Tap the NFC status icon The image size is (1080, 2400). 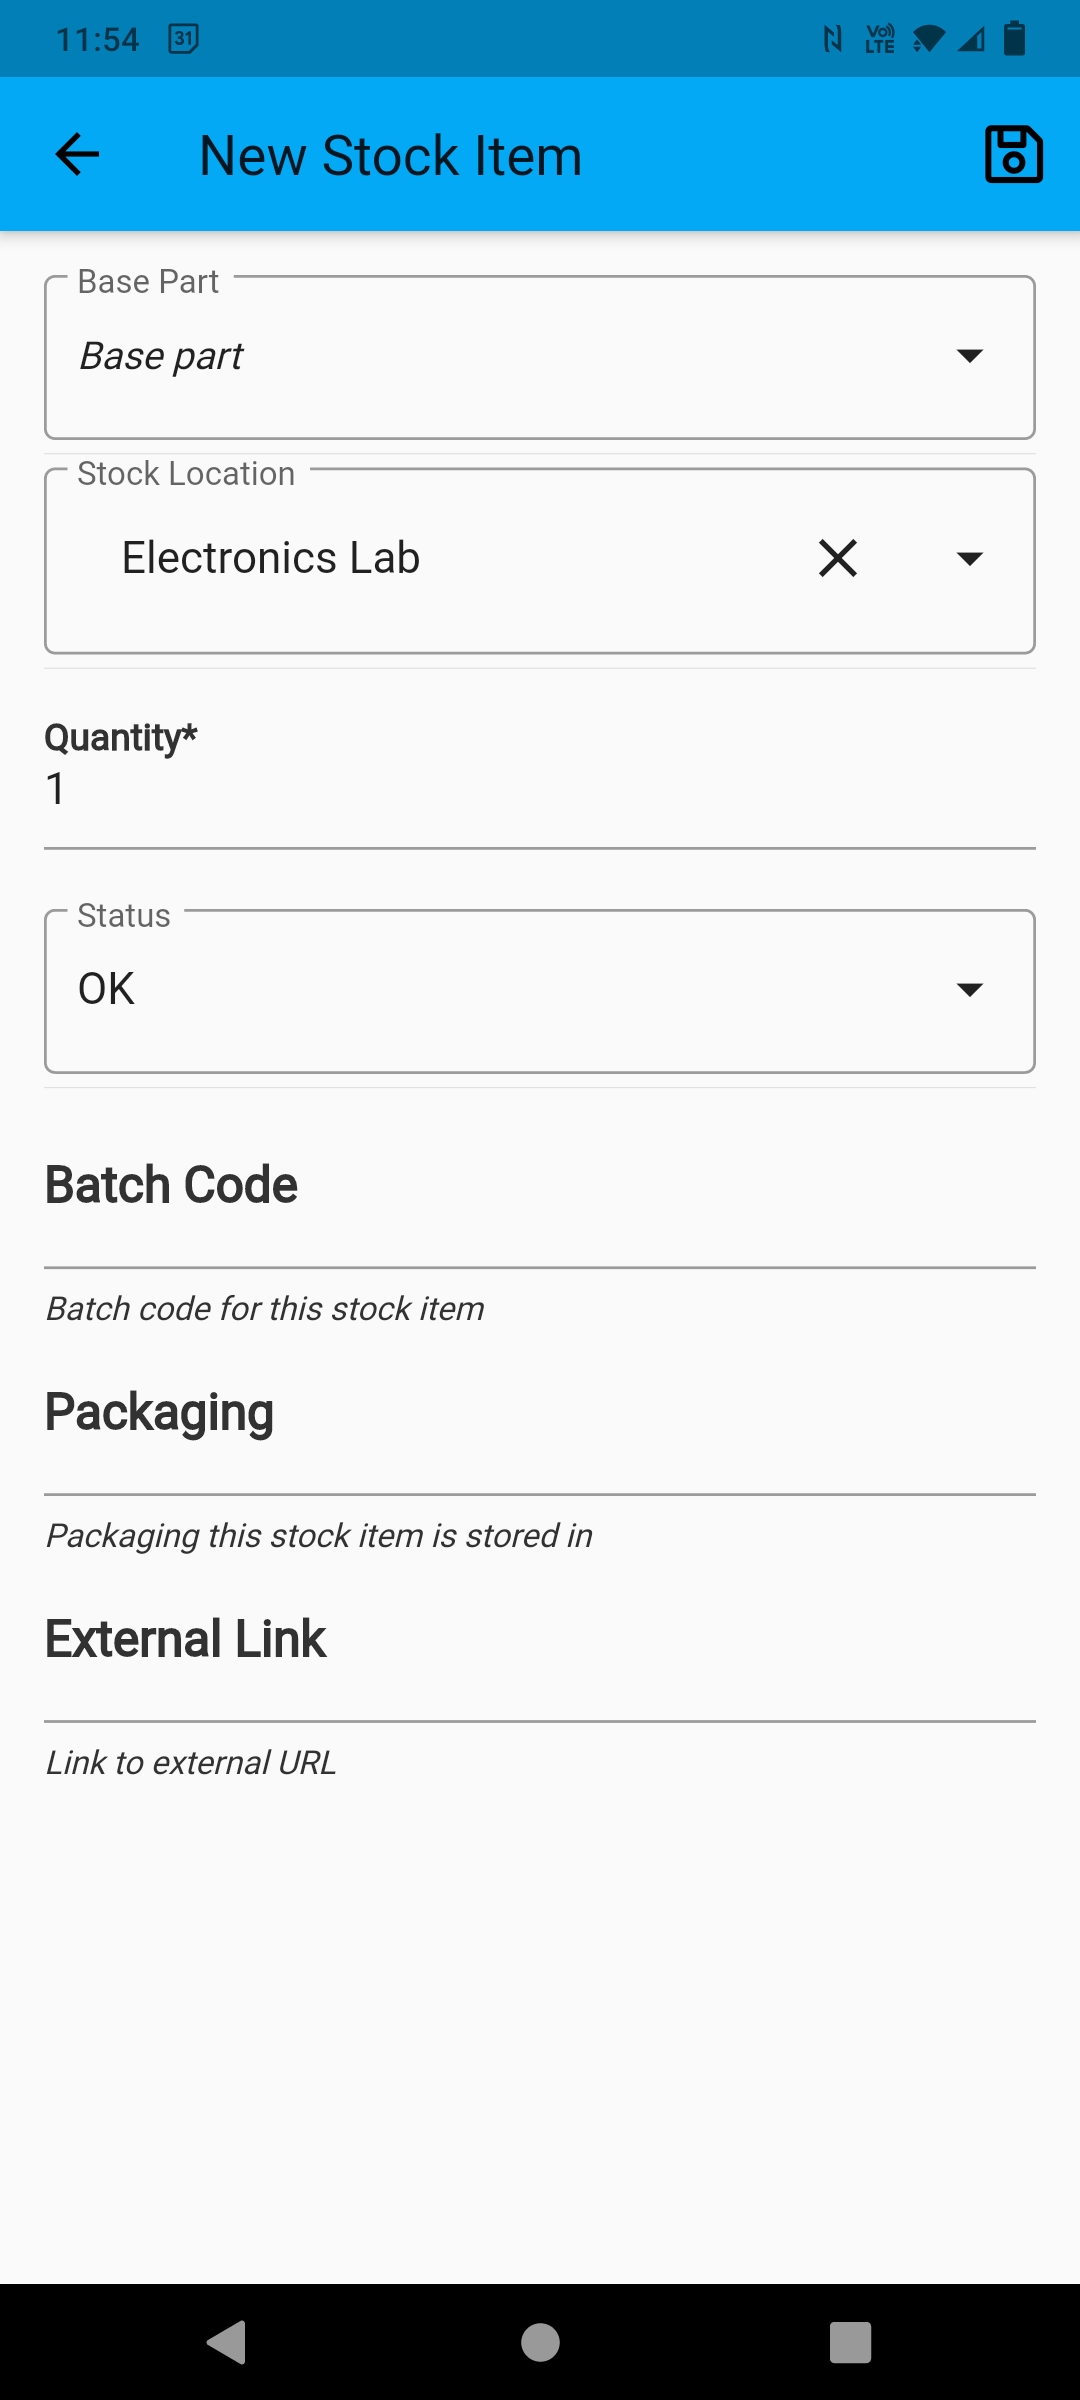(832, 39)
